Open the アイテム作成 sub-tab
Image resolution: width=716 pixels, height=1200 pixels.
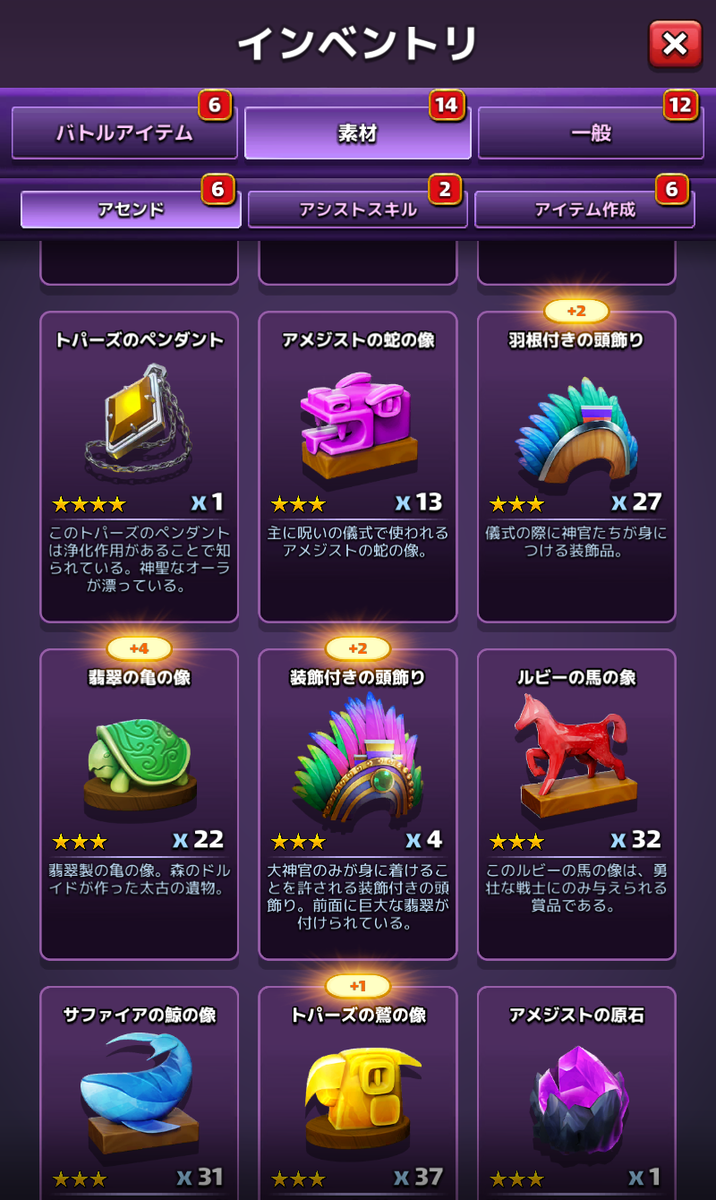584,210
